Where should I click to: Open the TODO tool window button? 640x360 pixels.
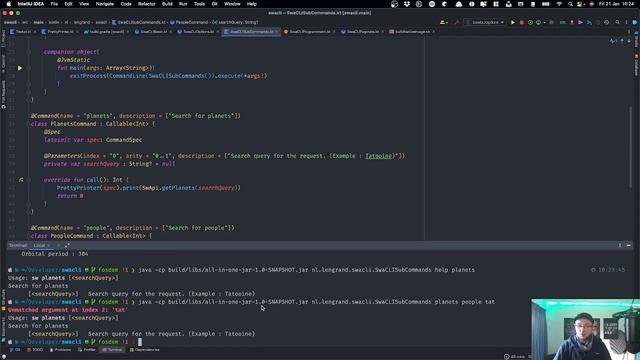pyautogui.click(x=35, y=350)
